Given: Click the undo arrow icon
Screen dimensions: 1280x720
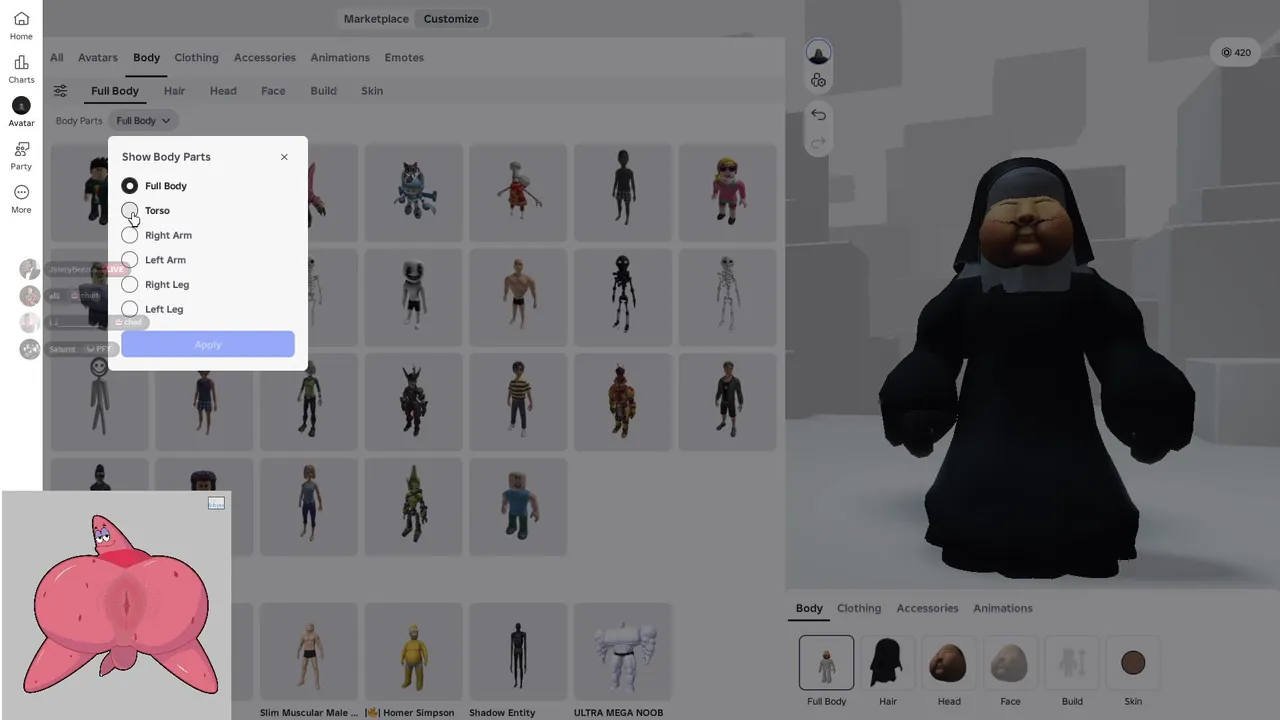Looking at the screenshot, I should [x=818, y=115].
